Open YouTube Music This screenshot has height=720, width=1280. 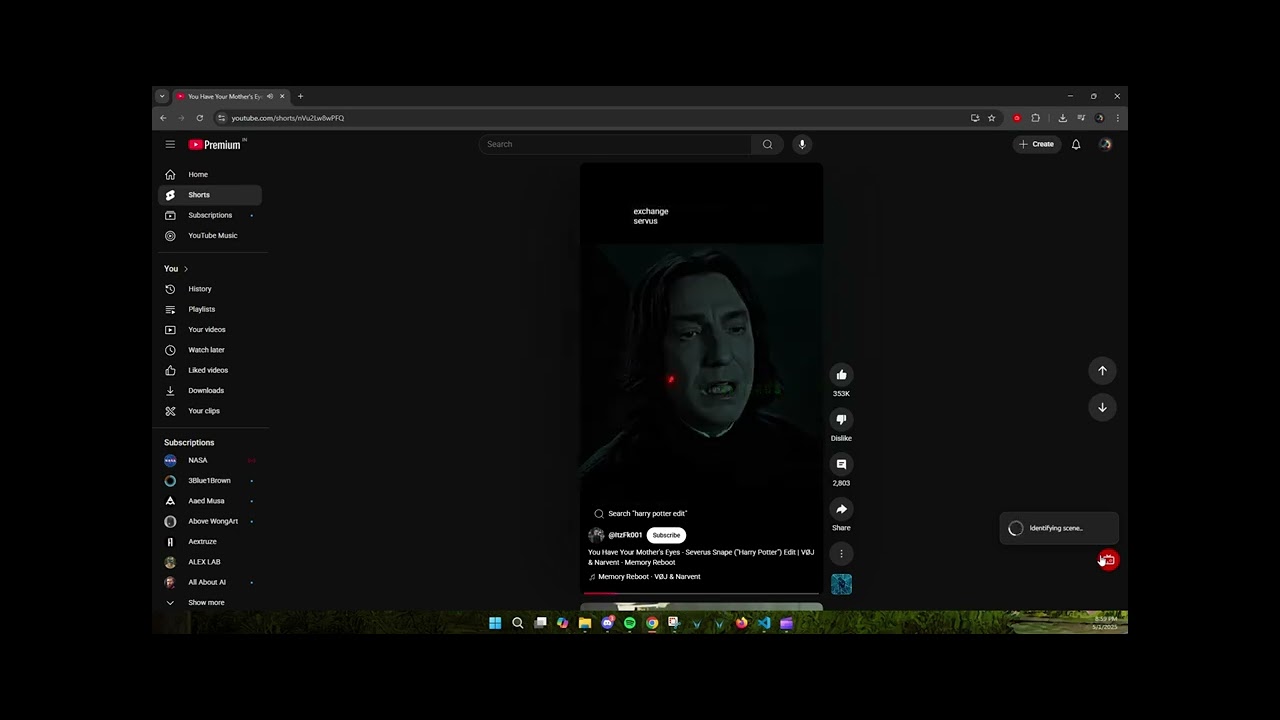(x=210, y=236)
